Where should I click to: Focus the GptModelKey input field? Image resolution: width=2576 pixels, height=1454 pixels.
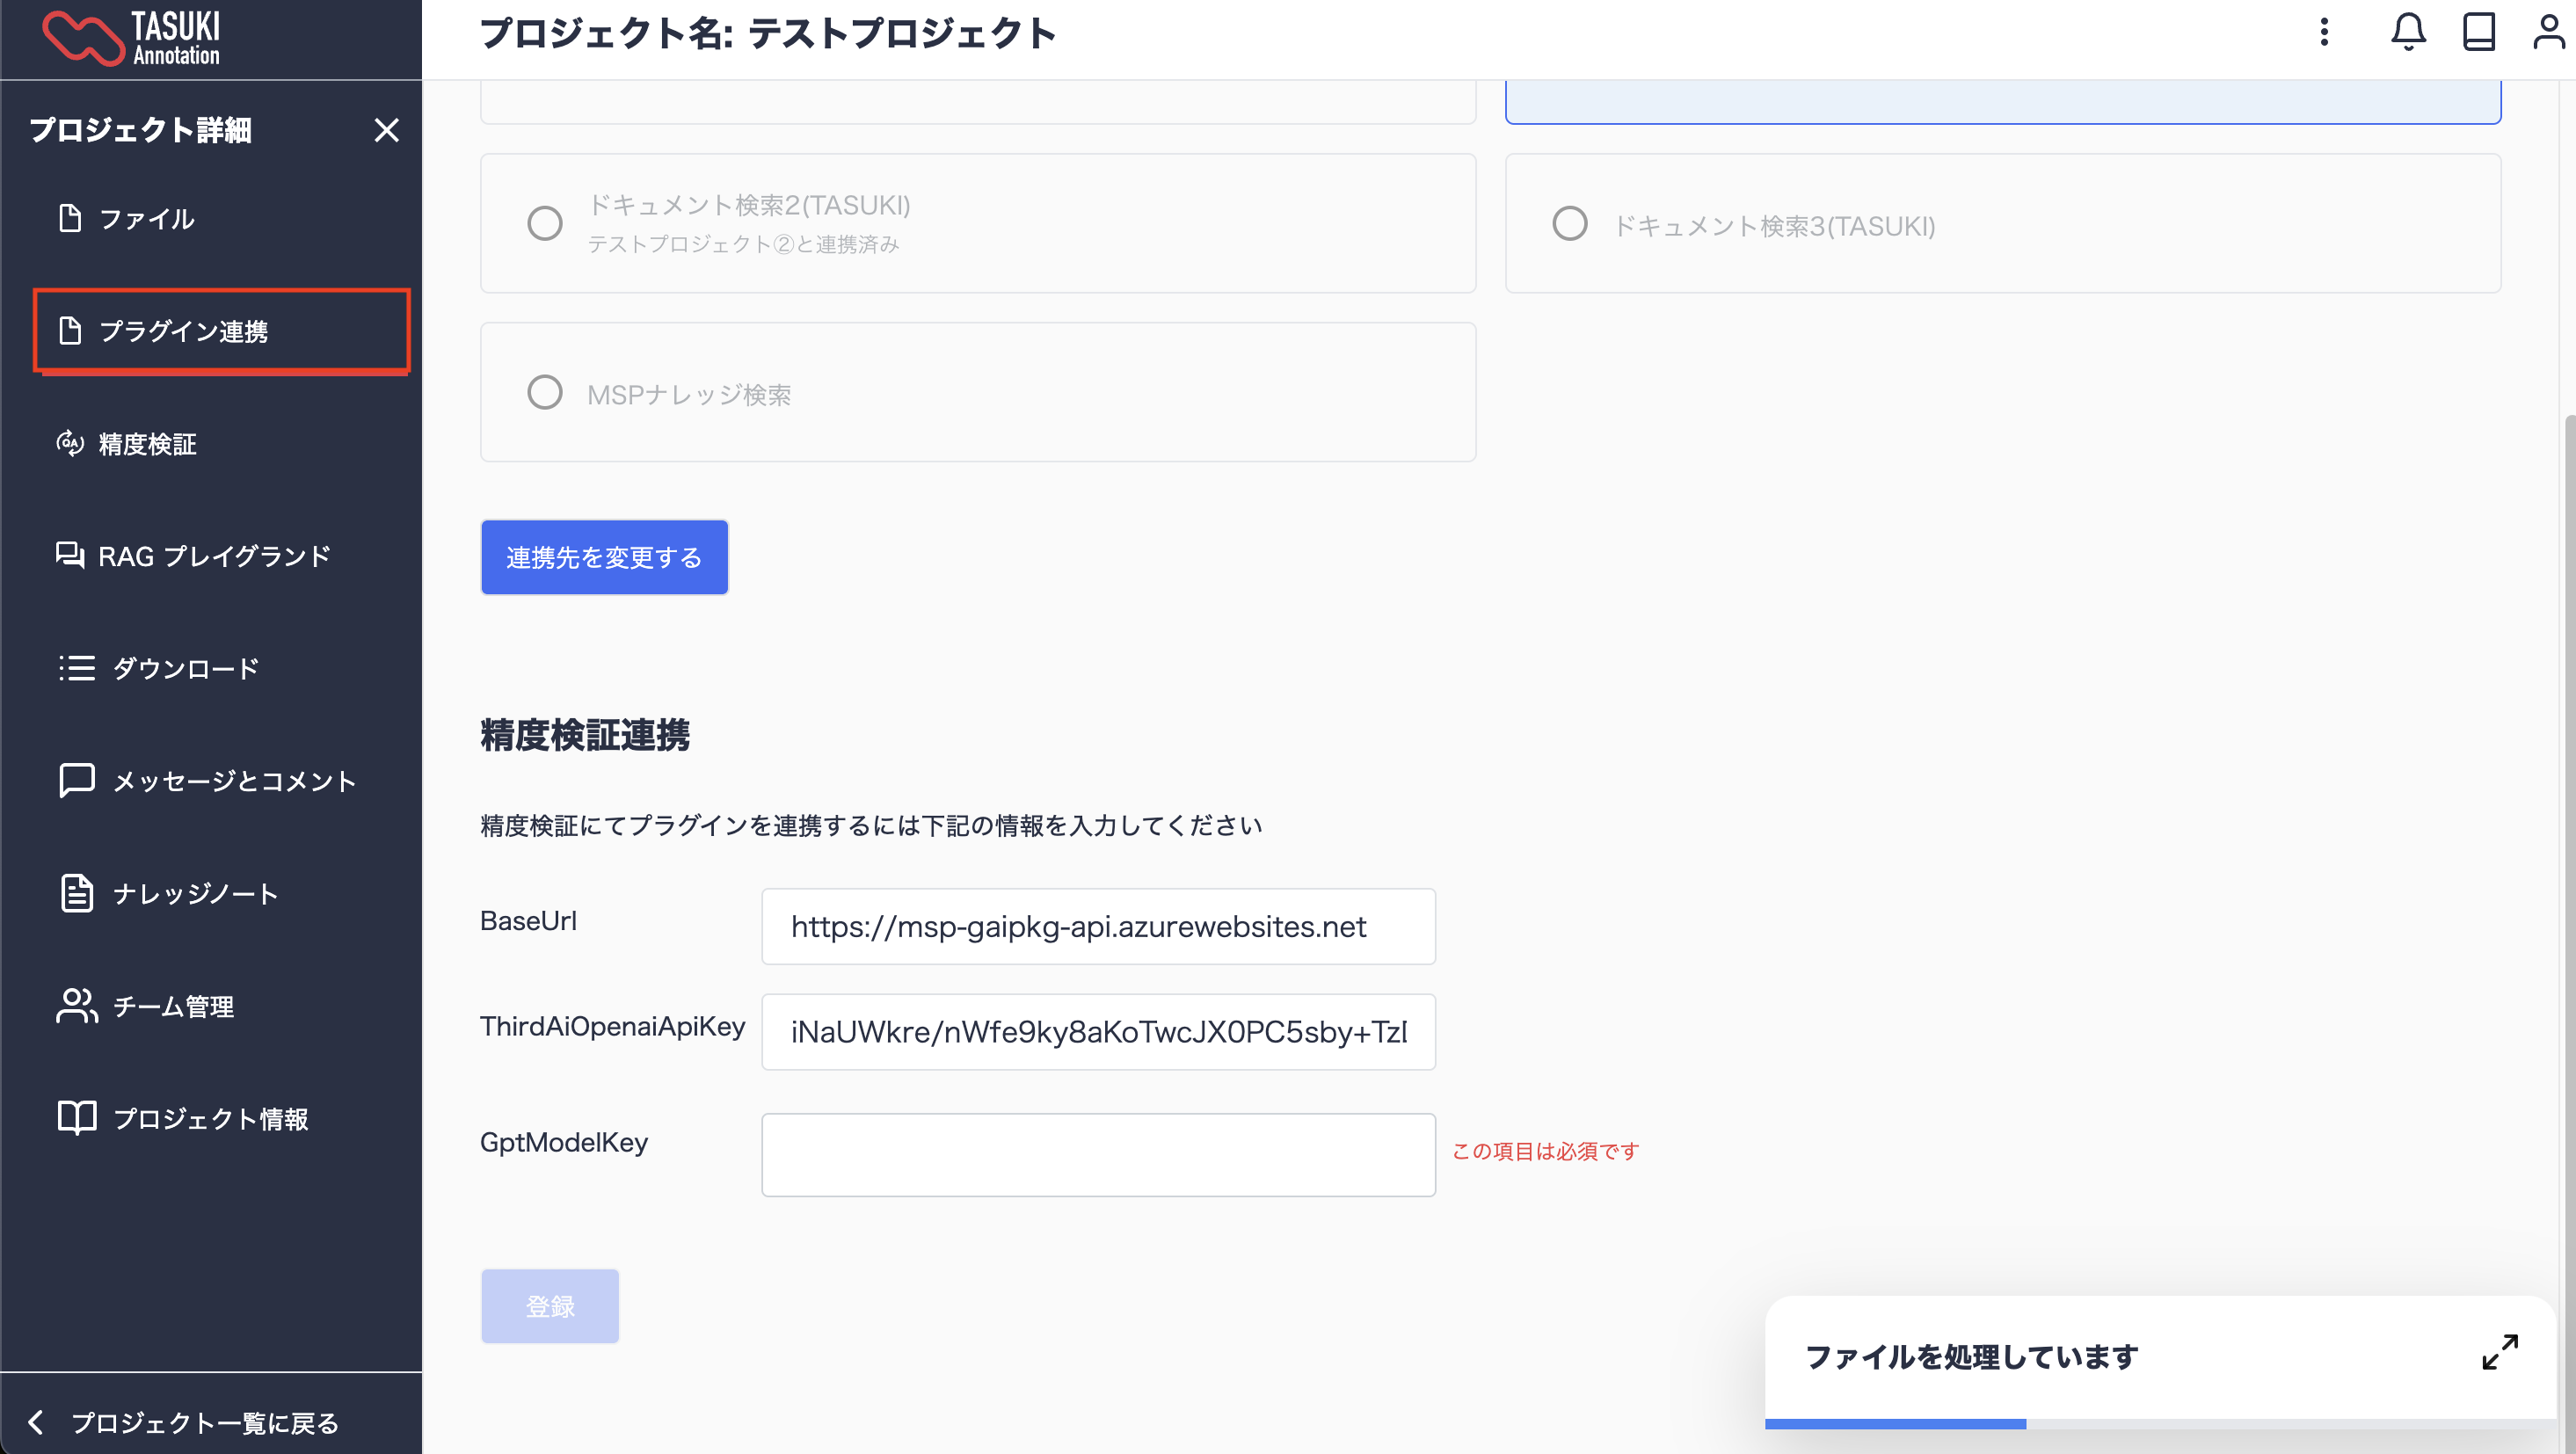pyautogui.click(x=1098, y=1154)
